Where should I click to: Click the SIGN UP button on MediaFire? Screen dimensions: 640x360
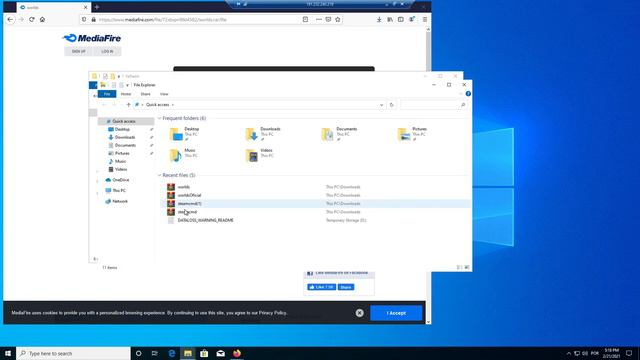79,51
